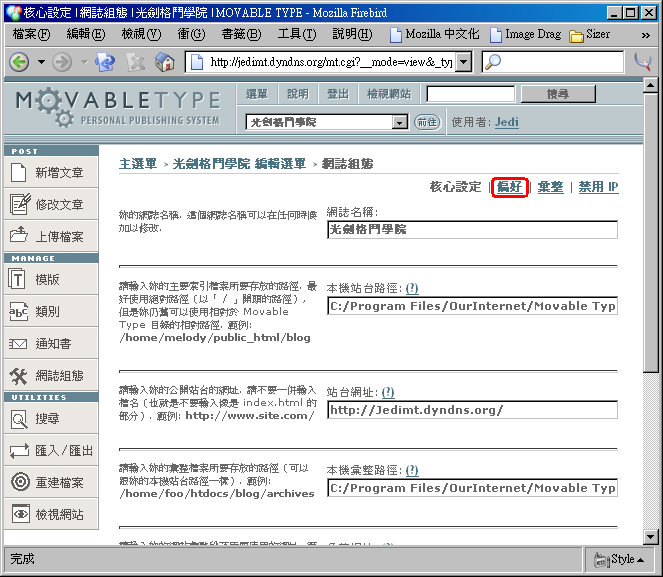Open the 光劍格鬥學院 weblog selector dropdown
Viewport: 663px width, 577px height.
(327, 123)
